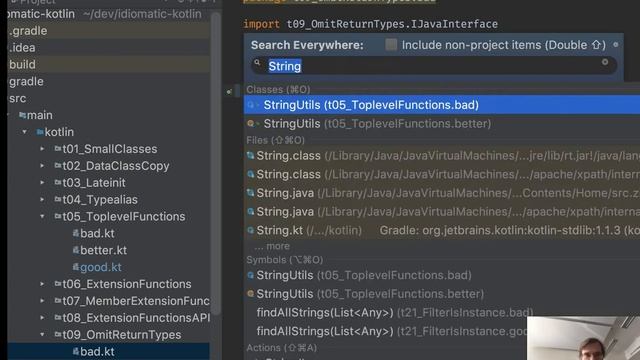
Task: Click the Classes section header
Action: (x=278, y=89)
